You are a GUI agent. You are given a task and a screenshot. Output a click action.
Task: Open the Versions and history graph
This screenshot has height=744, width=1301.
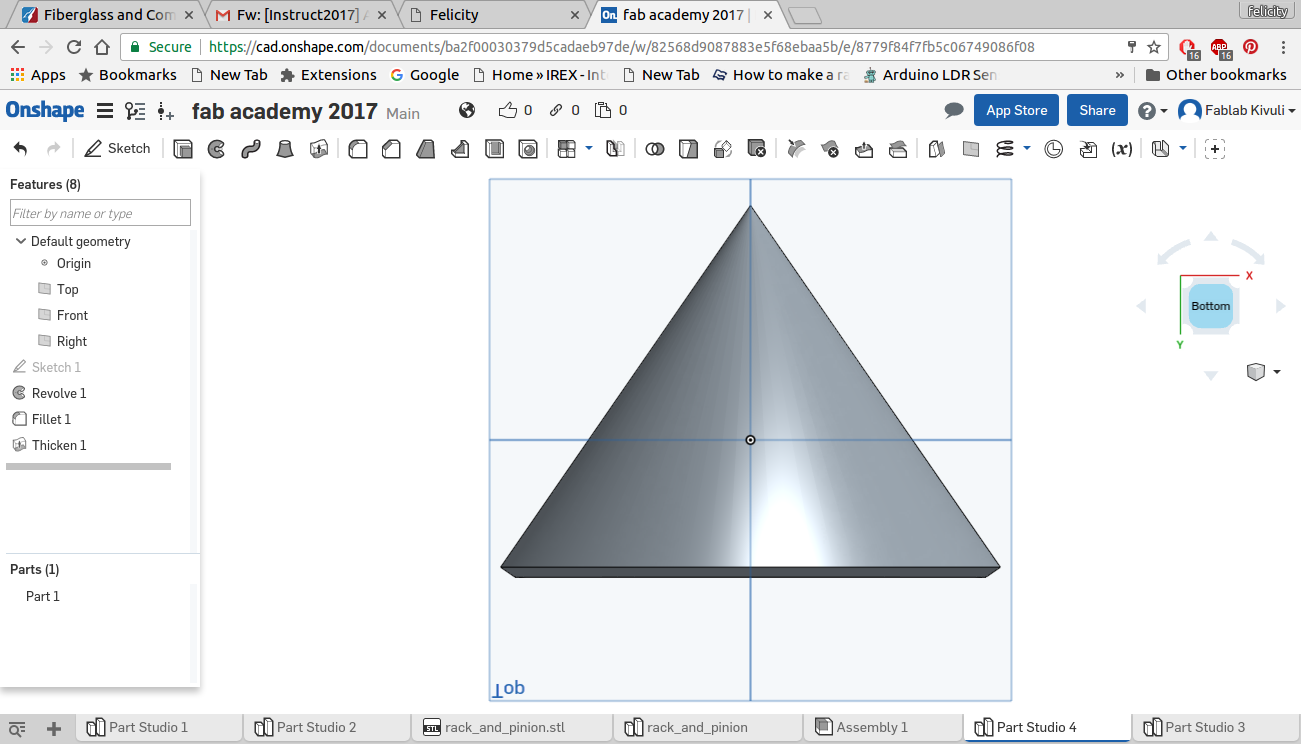click(135, 111)
